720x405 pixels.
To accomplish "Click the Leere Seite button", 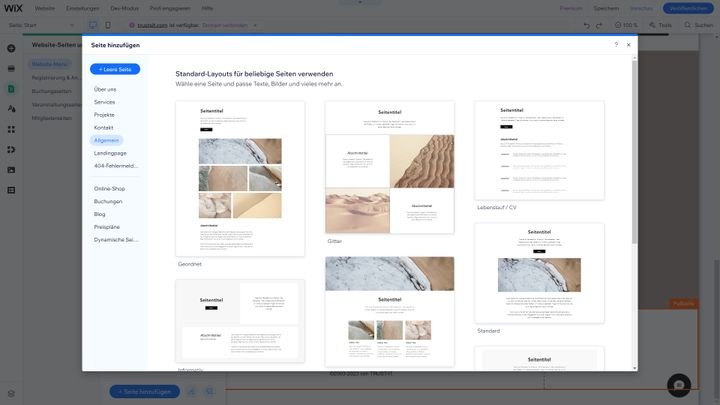I will click(115, 69).
